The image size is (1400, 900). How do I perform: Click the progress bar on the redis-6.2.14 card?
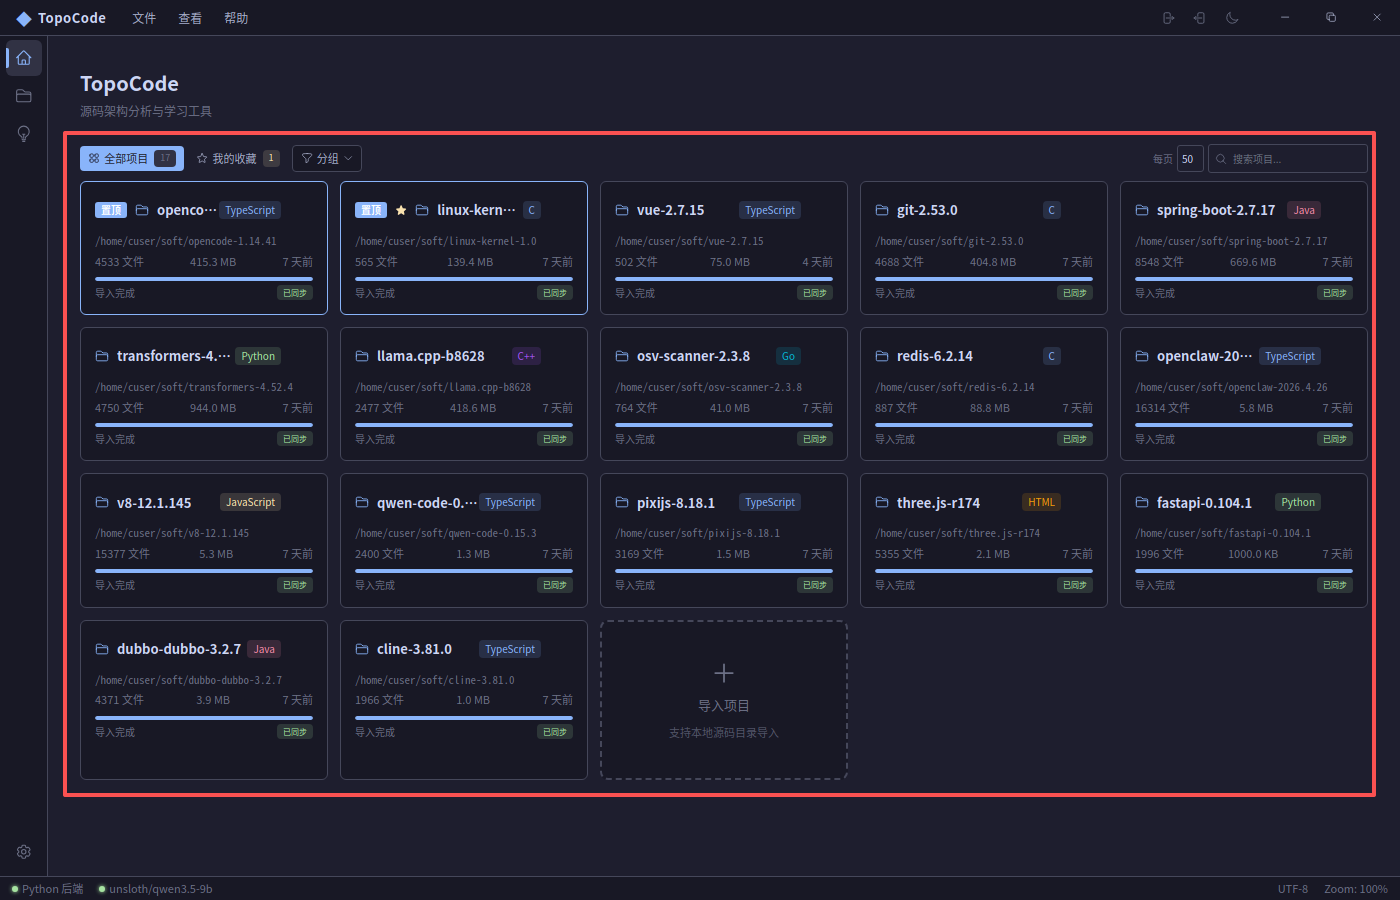click(984, 425)
